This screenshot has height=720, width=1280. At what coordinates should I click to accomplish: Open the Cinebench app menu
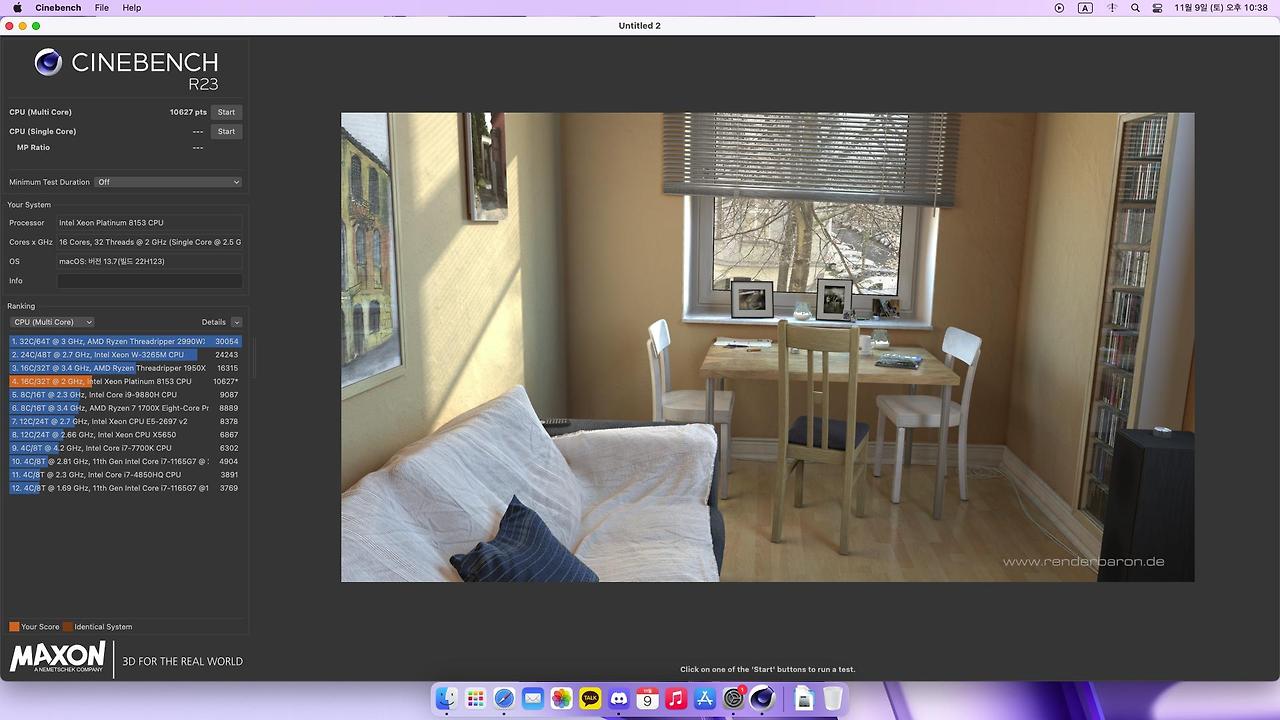[58, 8]
